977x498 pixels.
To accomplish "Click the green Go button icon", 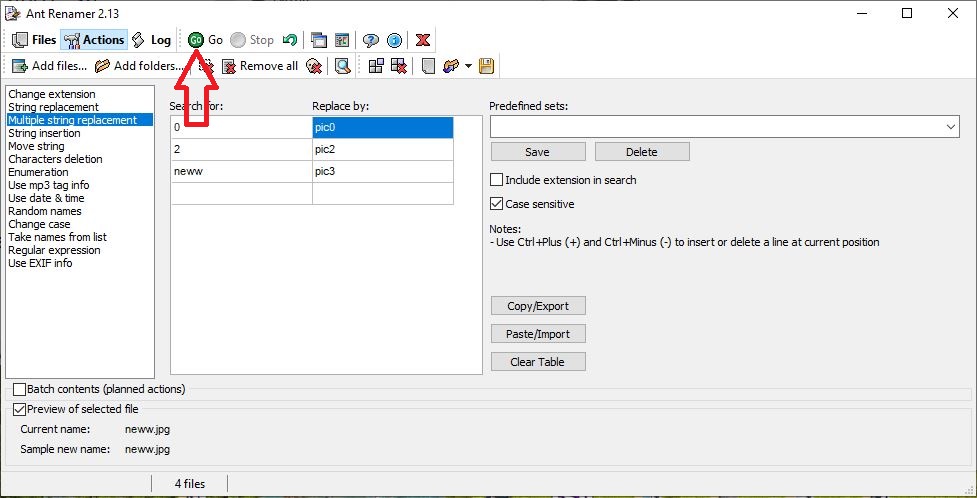I will [x=196, y=40].
